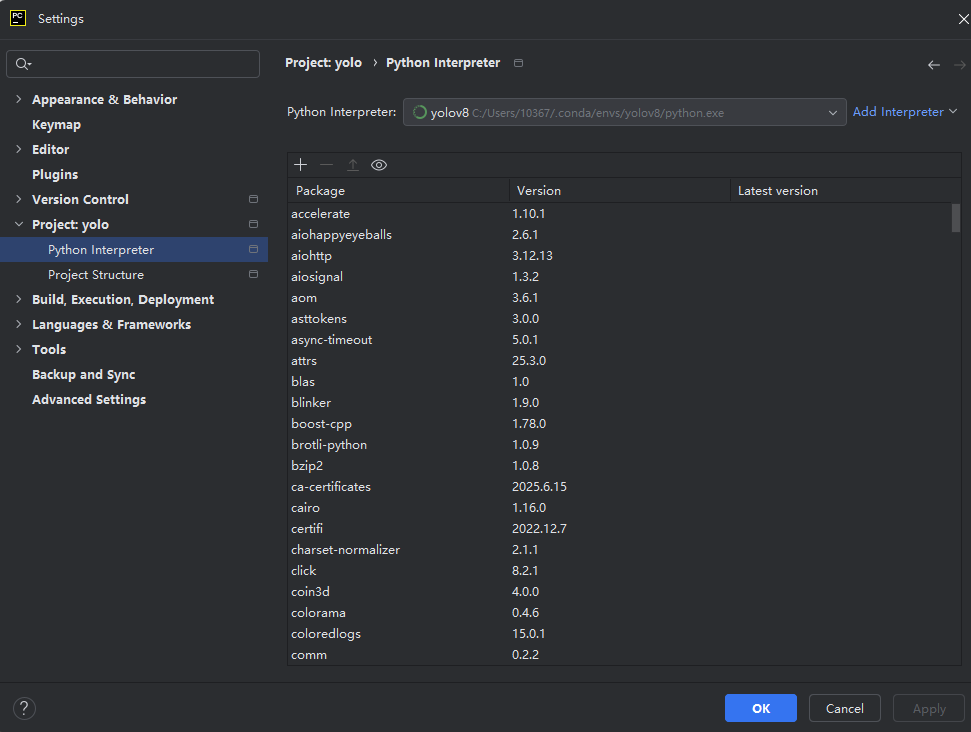
Task: Select the brotli-python package row
Action: coord(619,445)
